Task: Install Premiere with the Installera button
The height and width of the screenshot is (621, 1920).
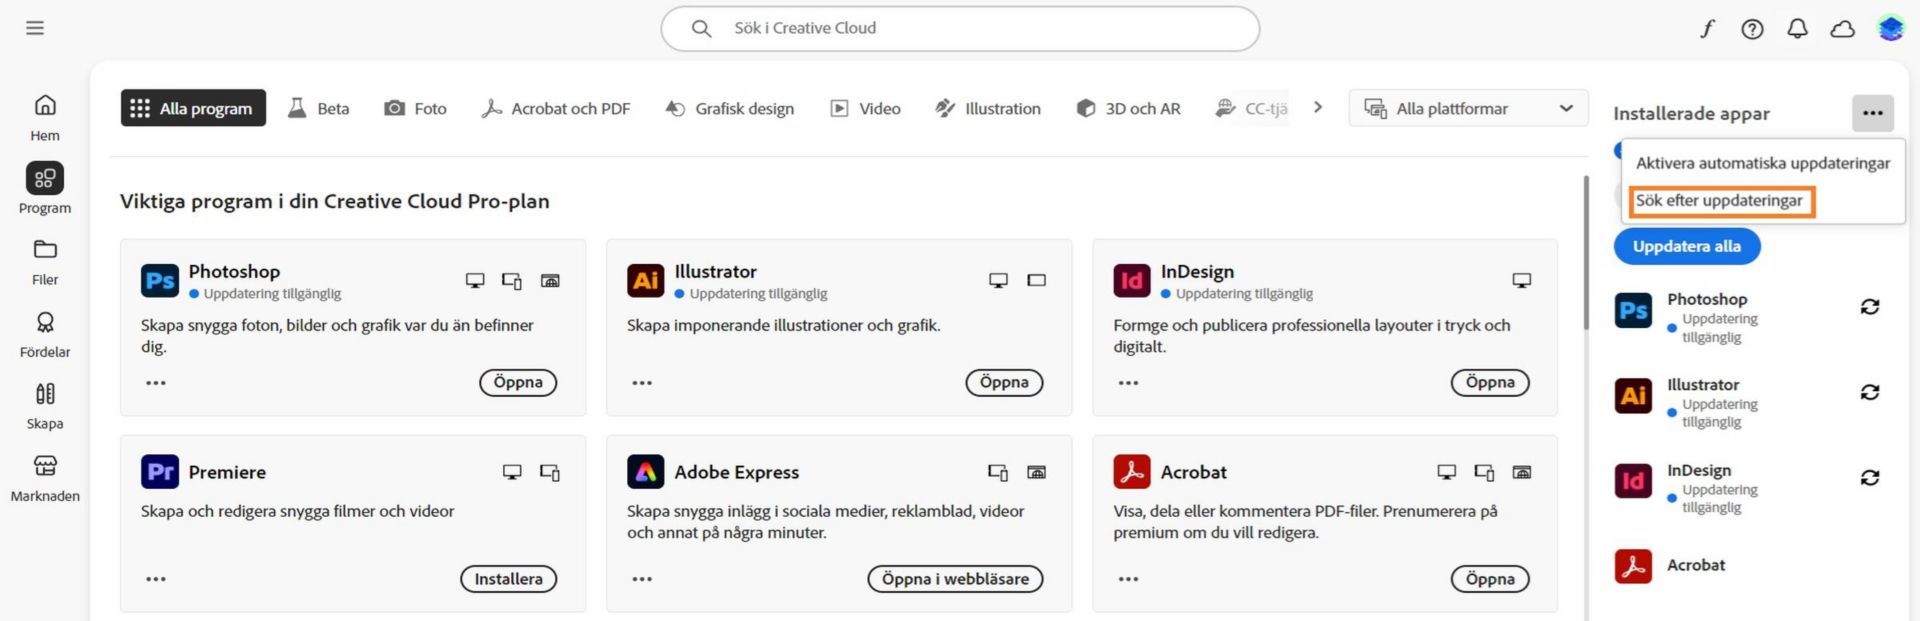Action: 508,579
